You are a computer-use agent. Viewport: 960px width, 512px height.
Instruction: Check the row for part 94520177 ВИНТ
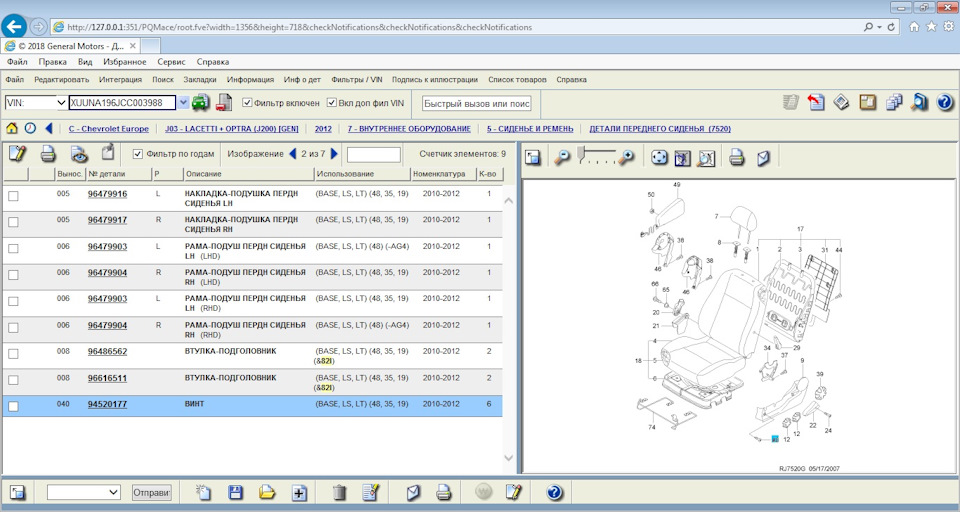pos(13,407)
